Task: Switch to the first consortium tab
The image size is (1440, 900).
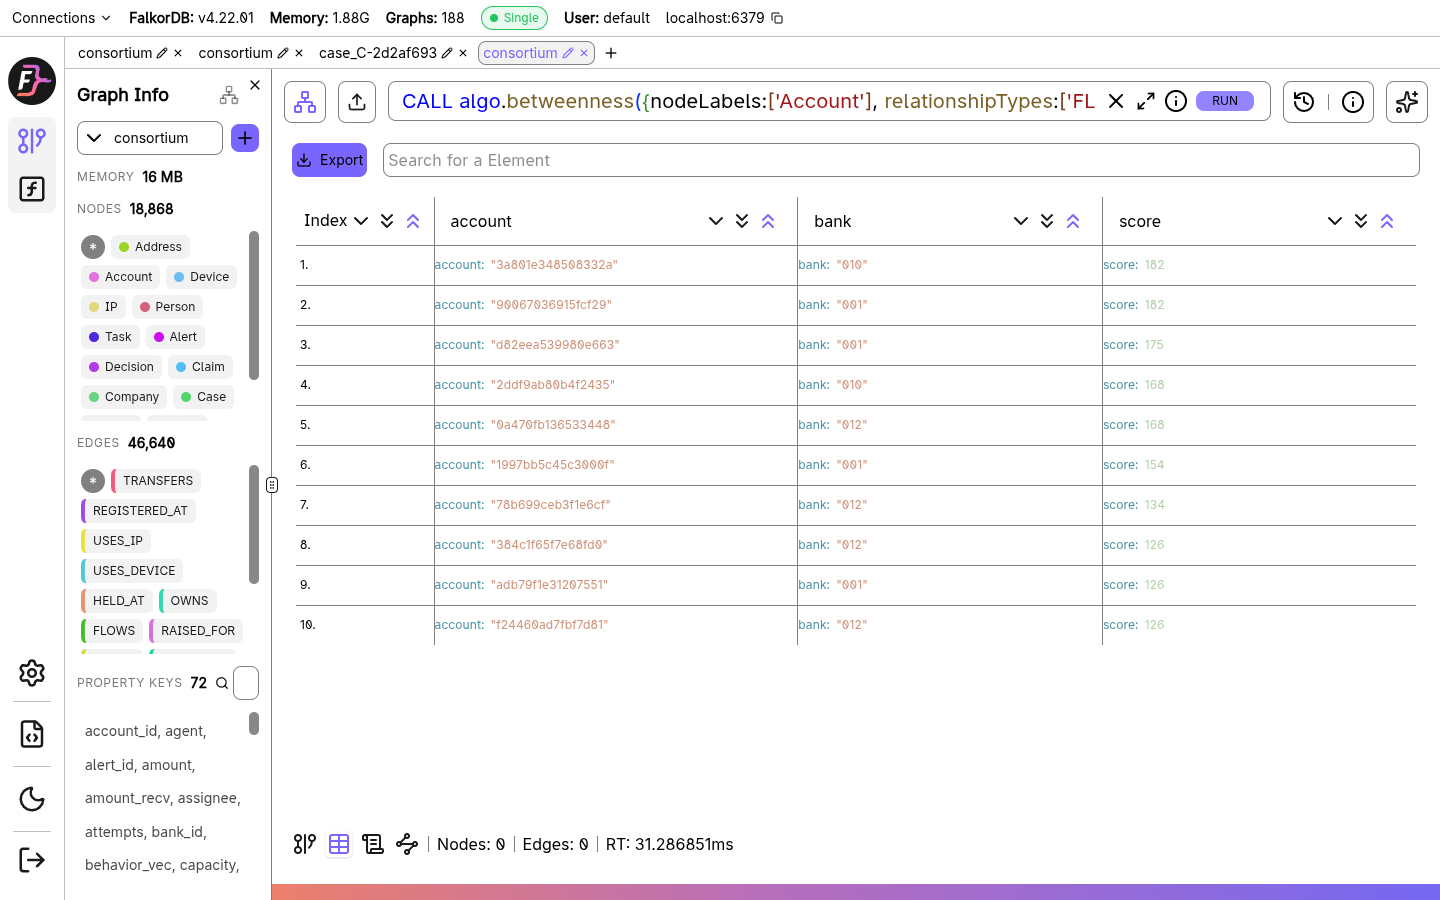Action: [115, 53]
